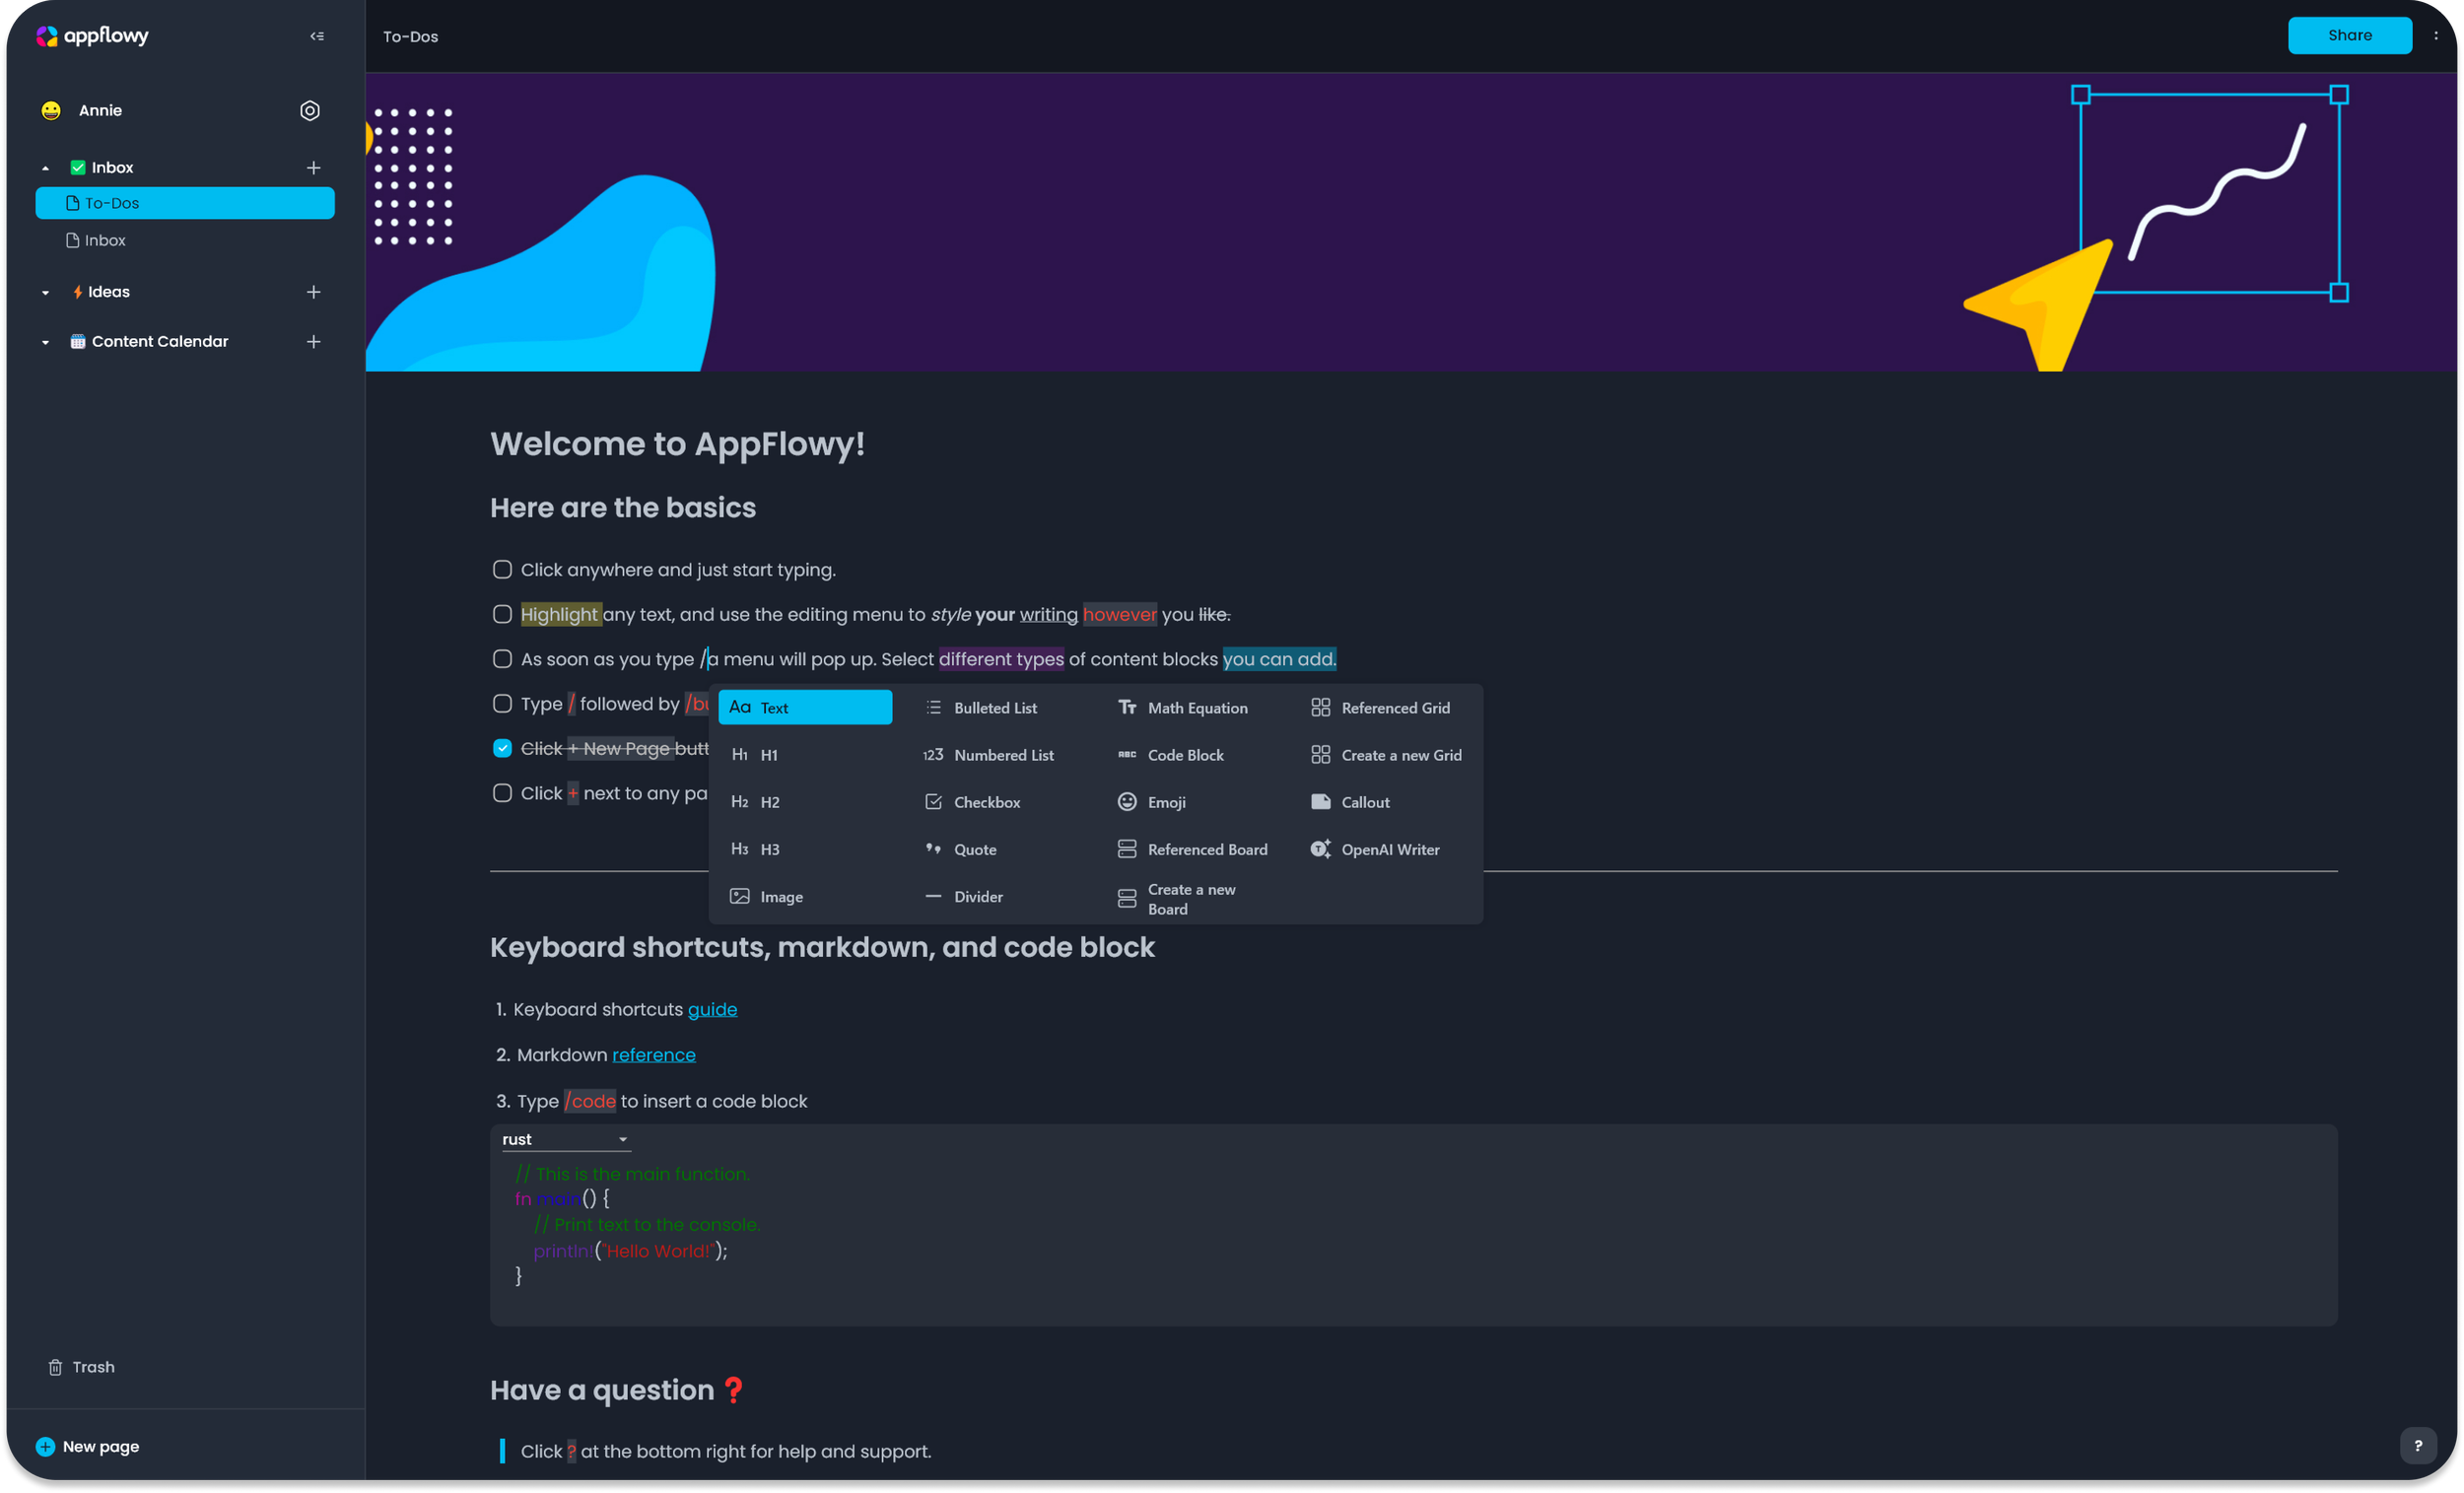Open settings with the gear next to Annie
This screenshot has width=2464, height=1493.
(x=310, y=110)
